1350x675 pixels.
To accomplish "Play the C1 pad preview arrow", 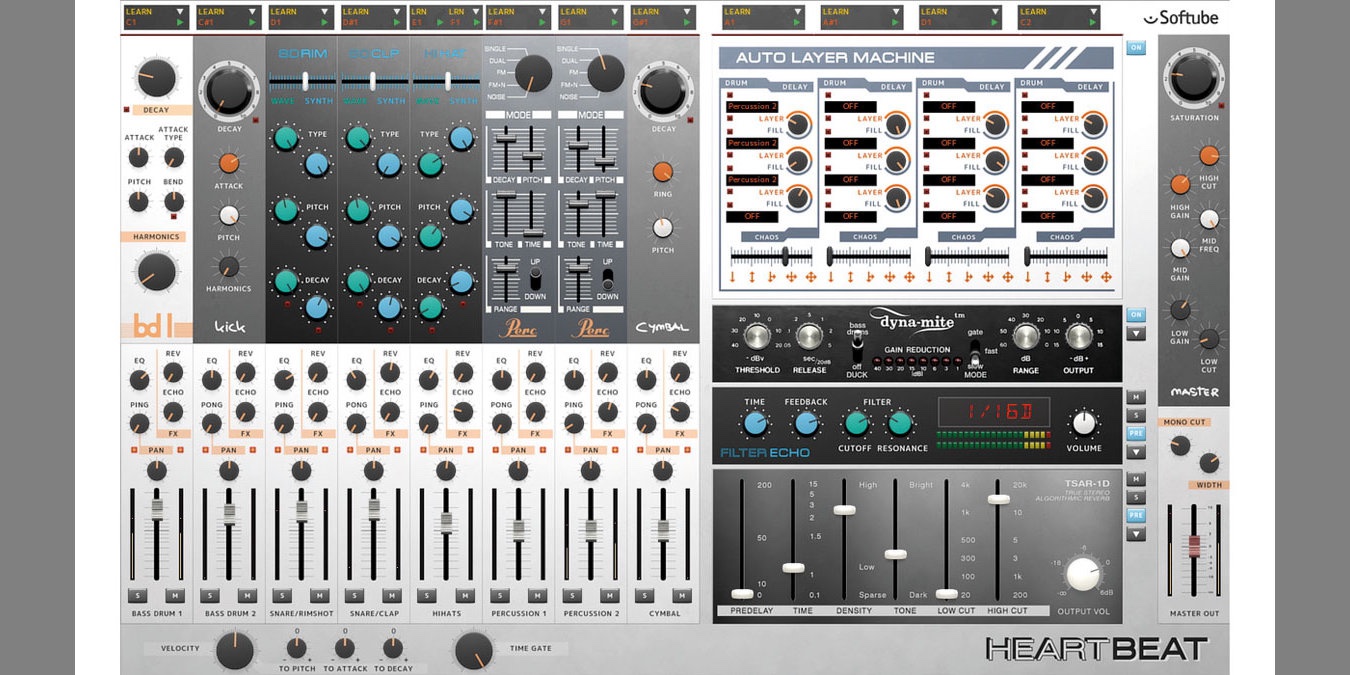I will click(x=180, y=21).
